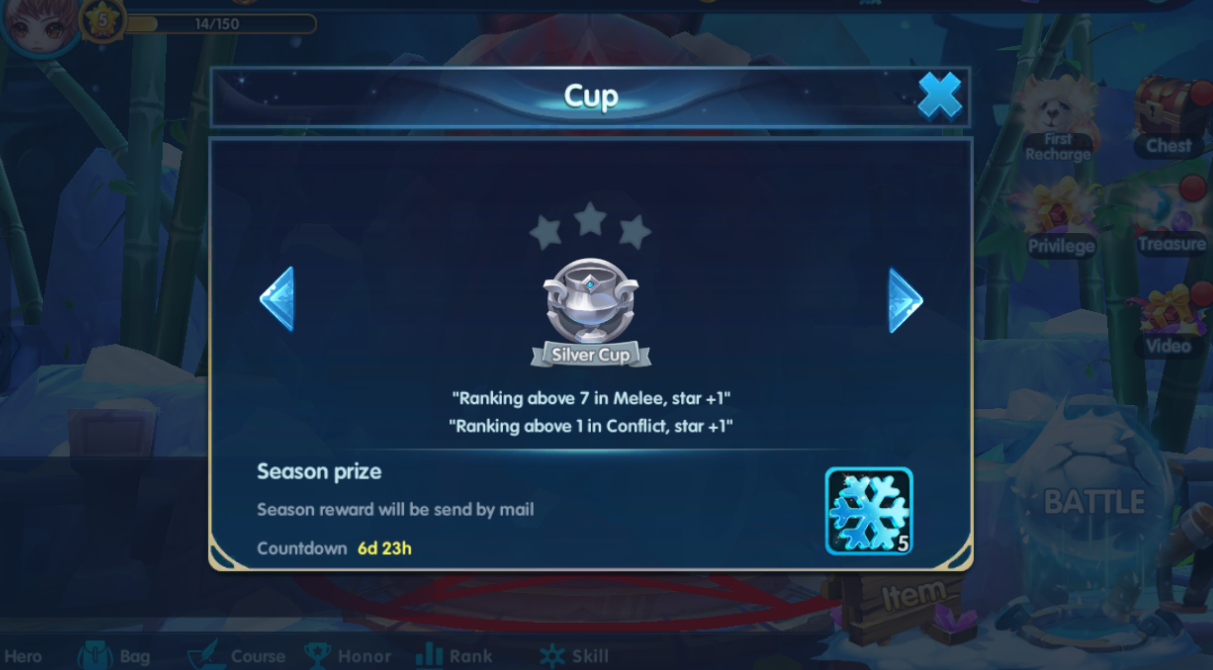Switch to the Hero tab

tap(23, 656)
